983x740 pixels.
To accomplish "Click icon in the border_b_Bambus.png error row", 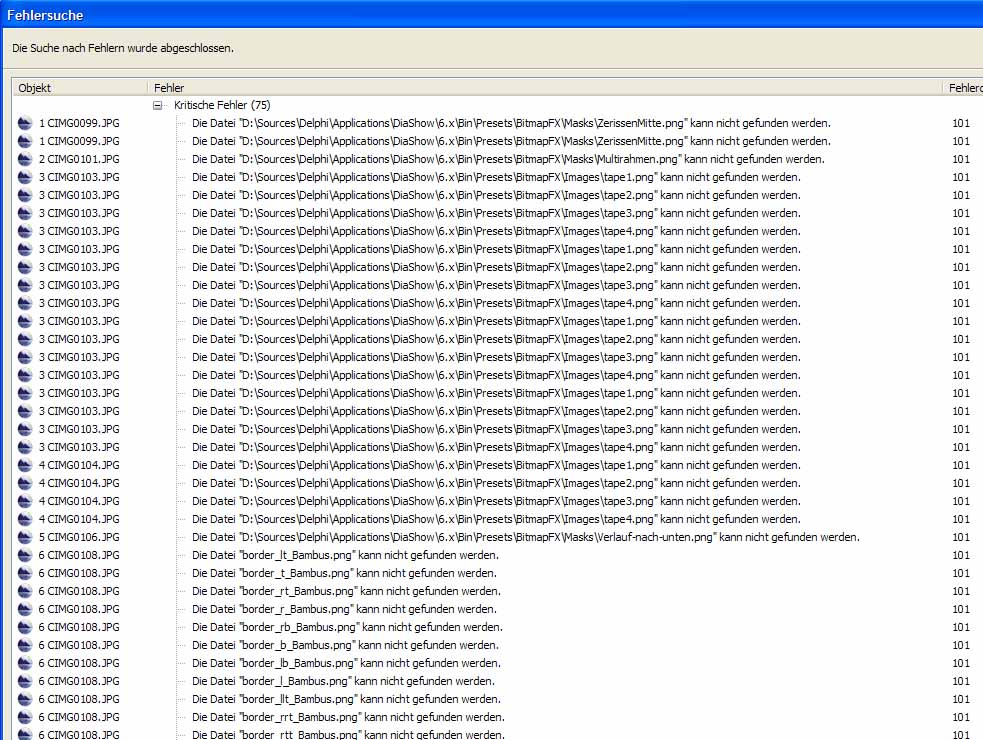I will (25, 645).
